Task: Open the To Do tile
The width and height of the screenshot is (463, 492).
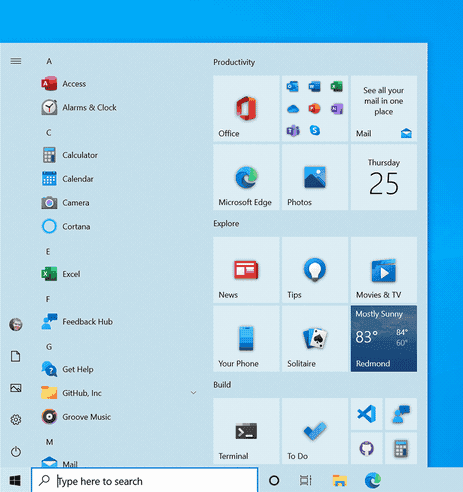Action: pos(315,431)
